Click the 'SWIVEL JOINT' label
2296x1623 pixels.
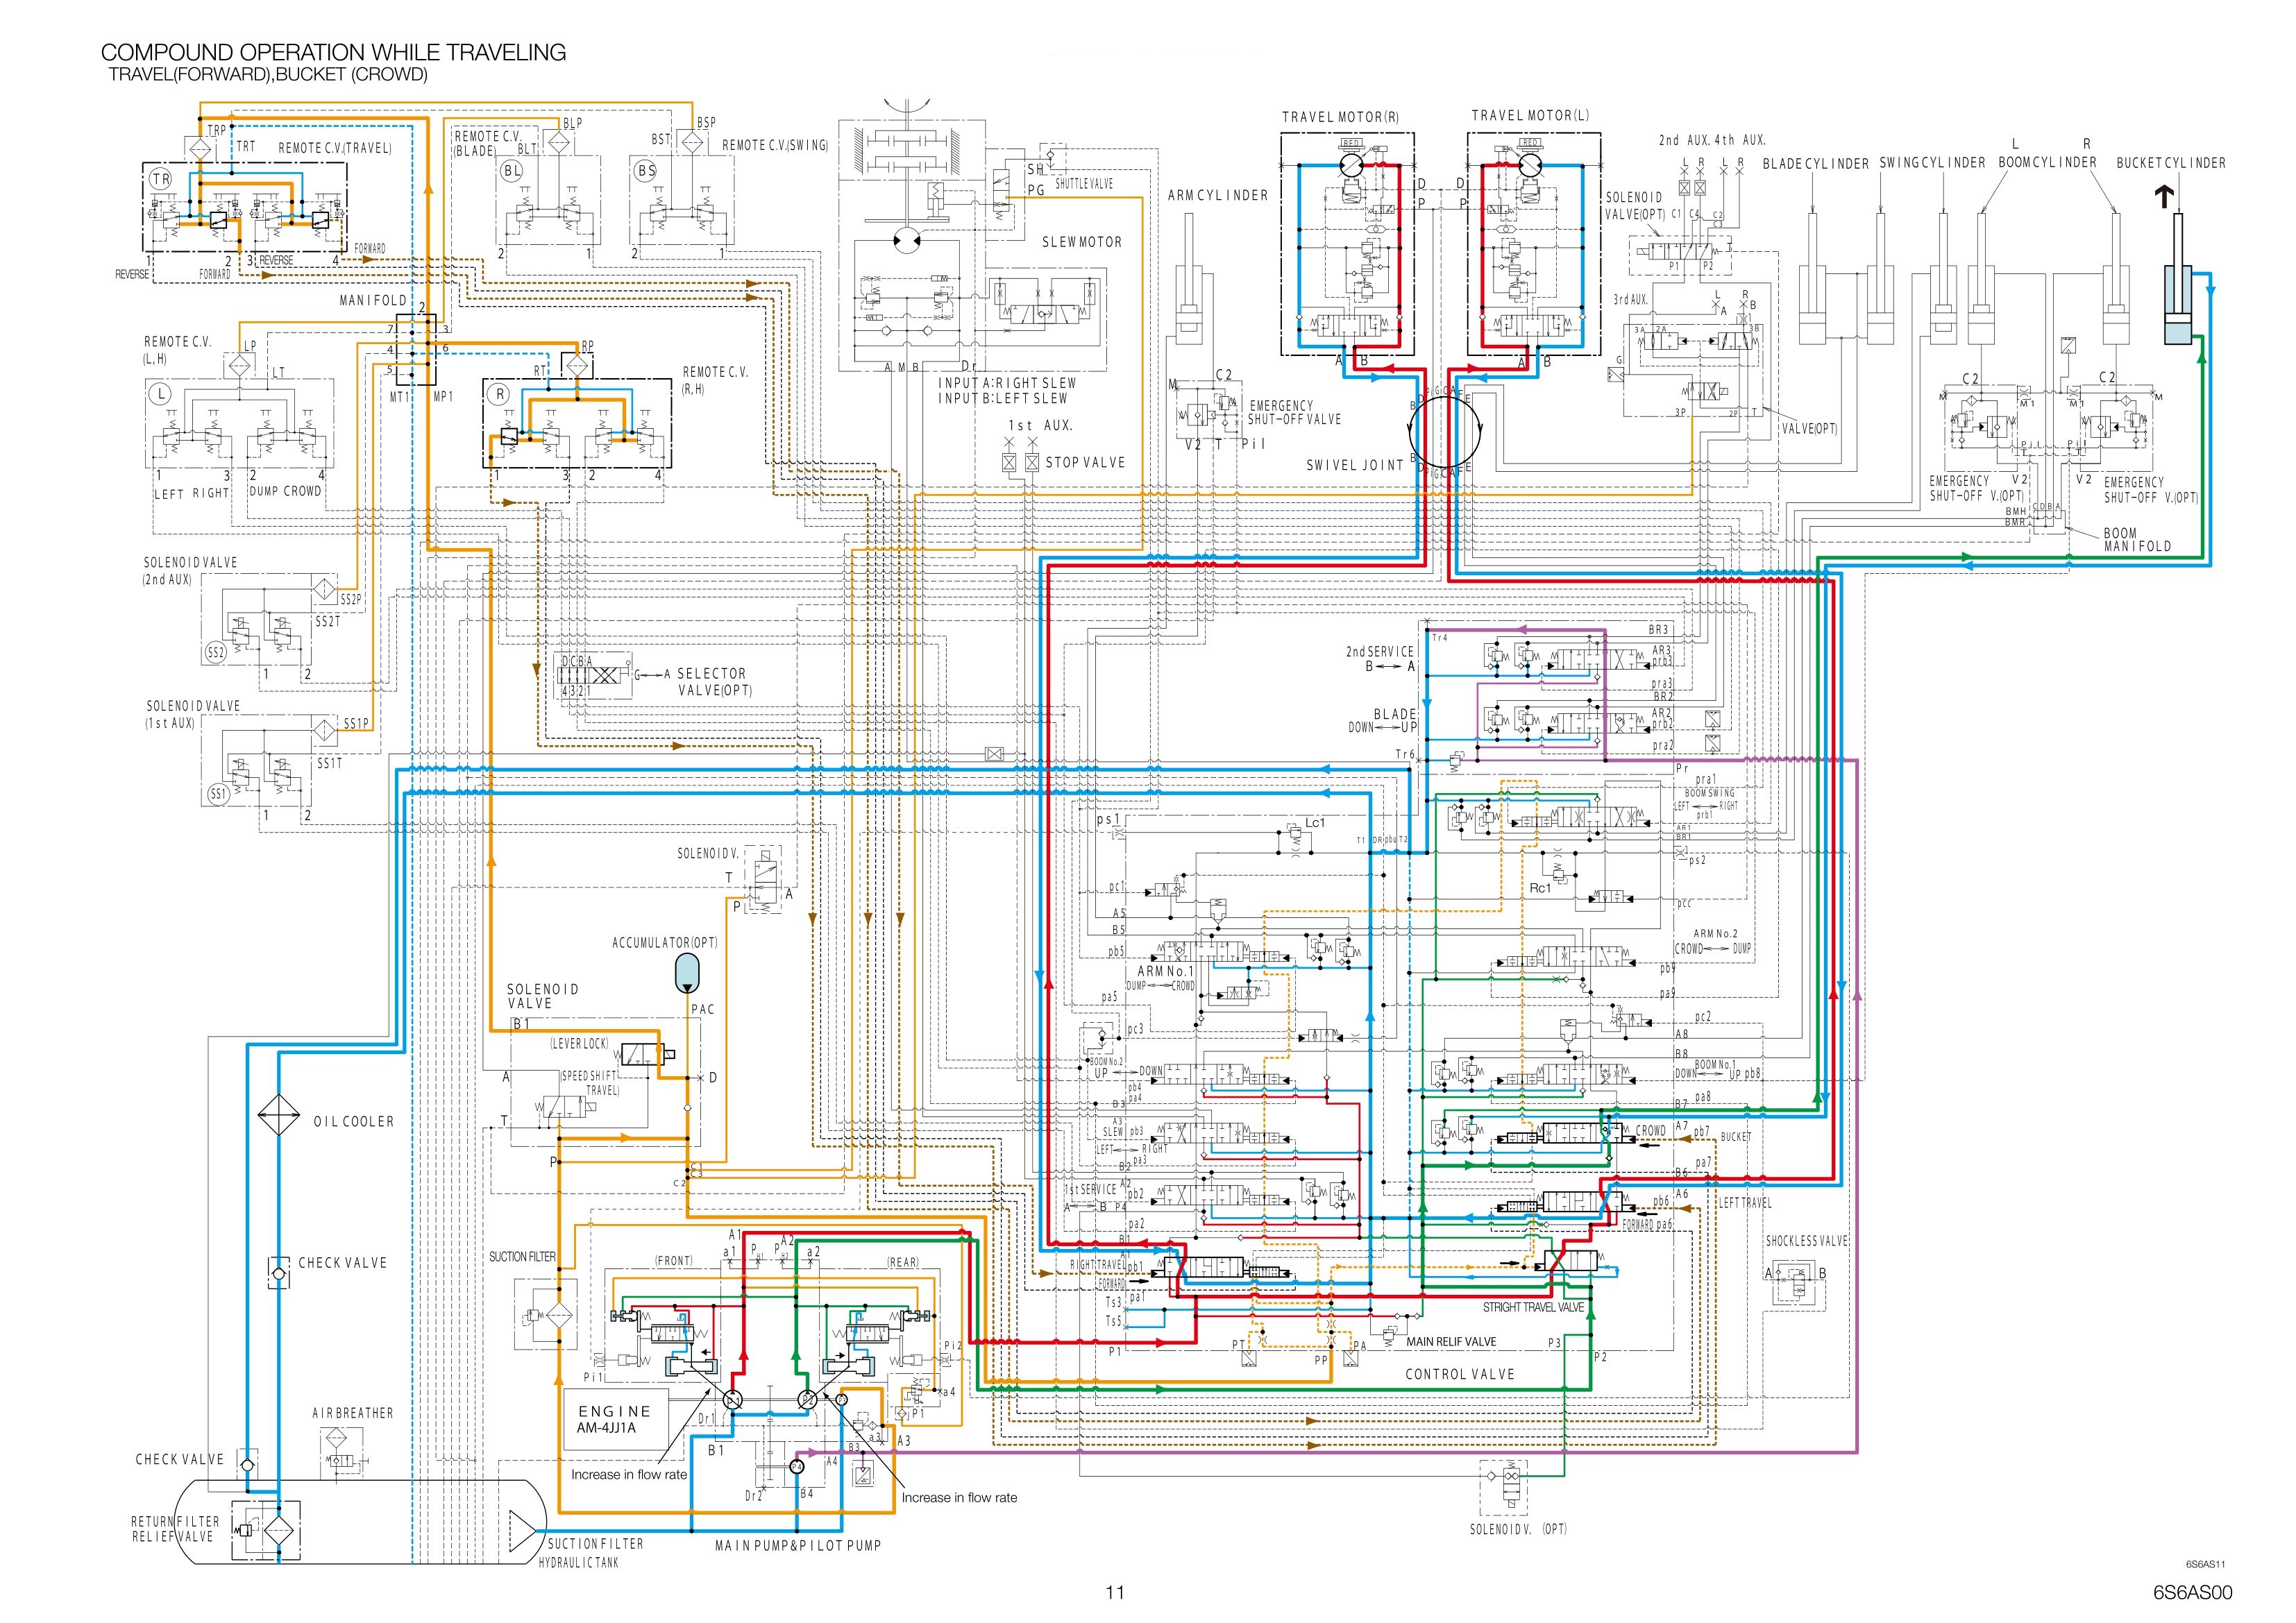point(1356,465)
